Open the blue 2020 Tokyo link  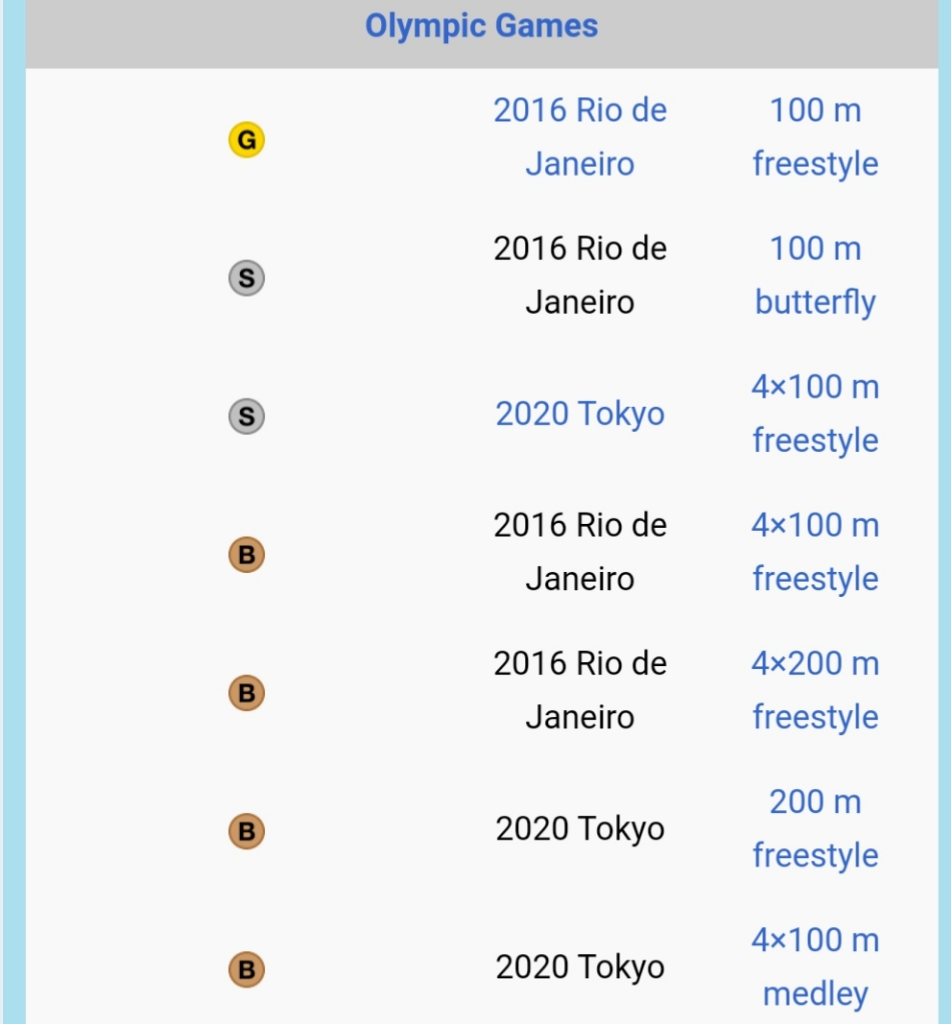coord(580,414)
